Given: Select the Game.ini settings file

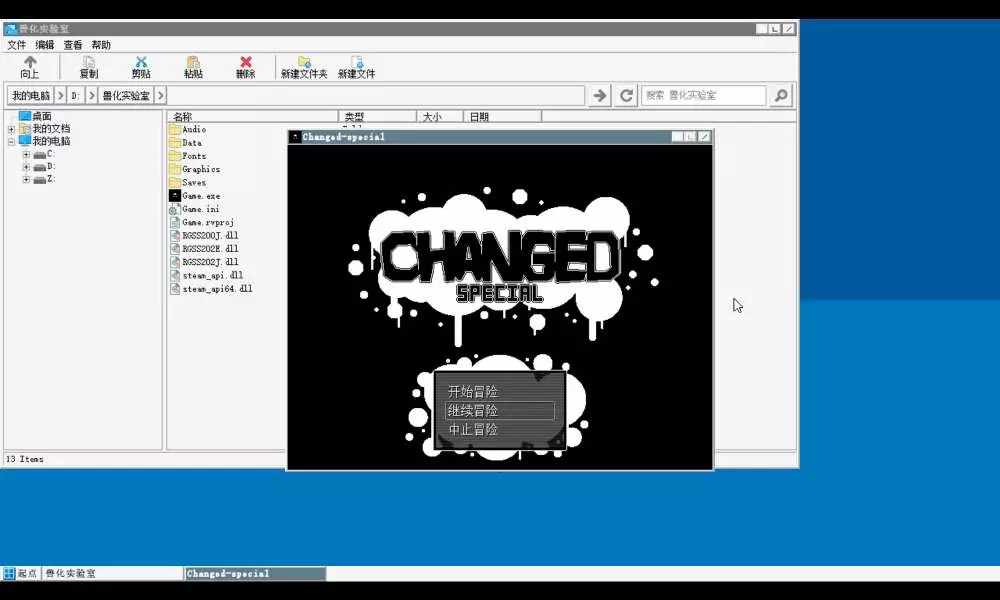Looking at the screenshot, I should coord(195,209).
